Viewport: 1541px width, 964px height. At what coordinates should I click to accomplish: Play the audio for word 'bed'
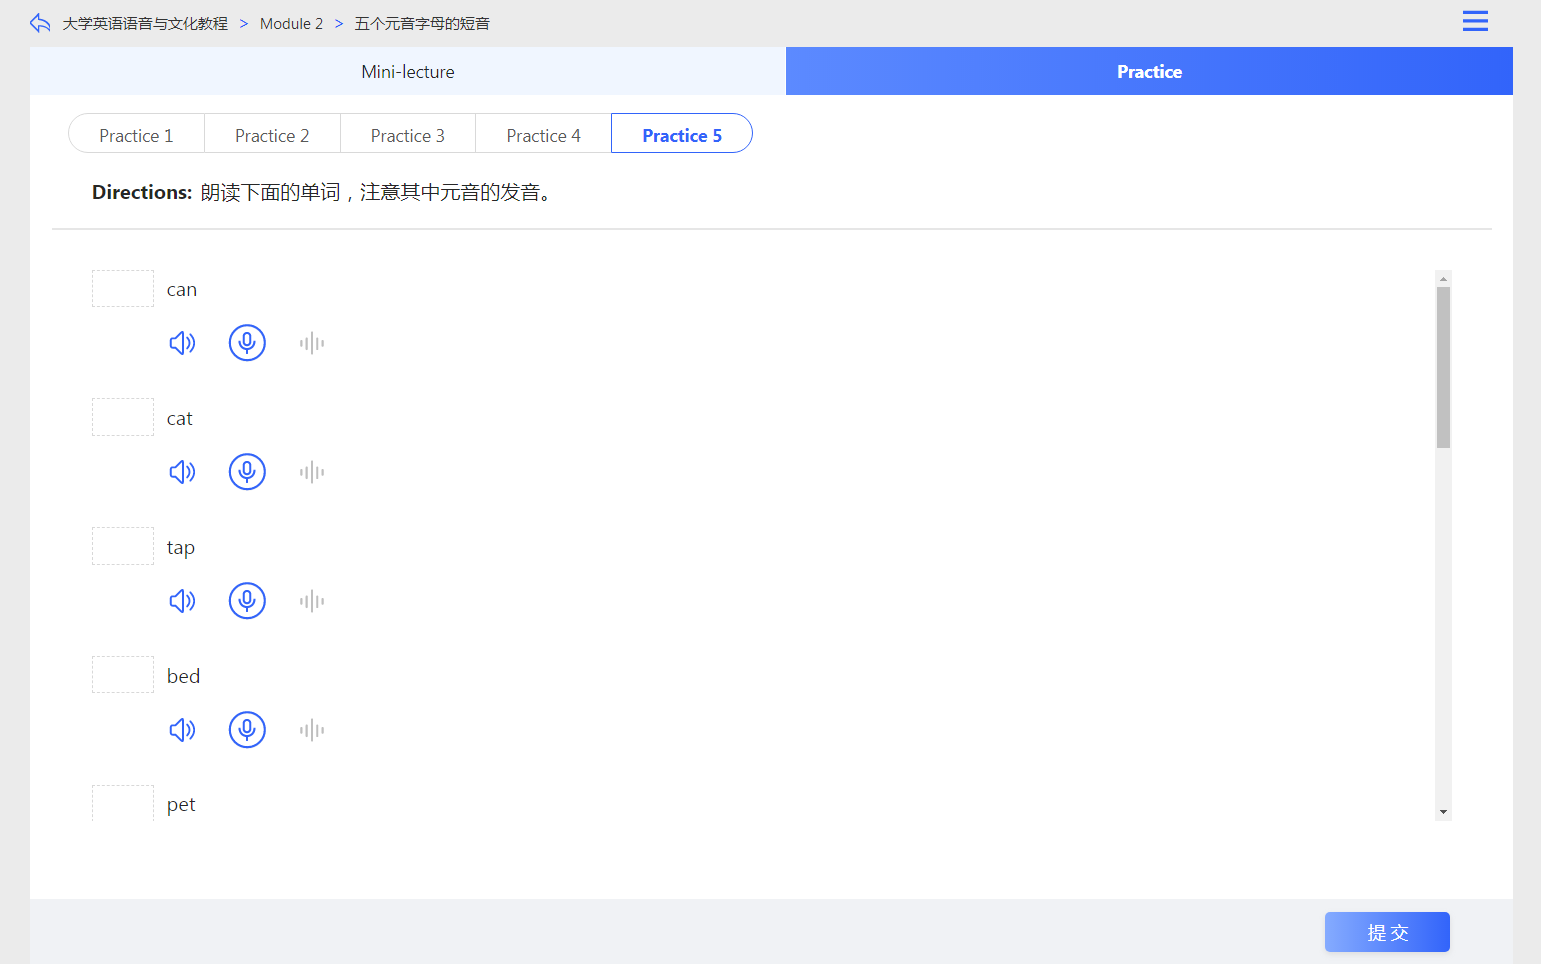click(x=182, y=730)
